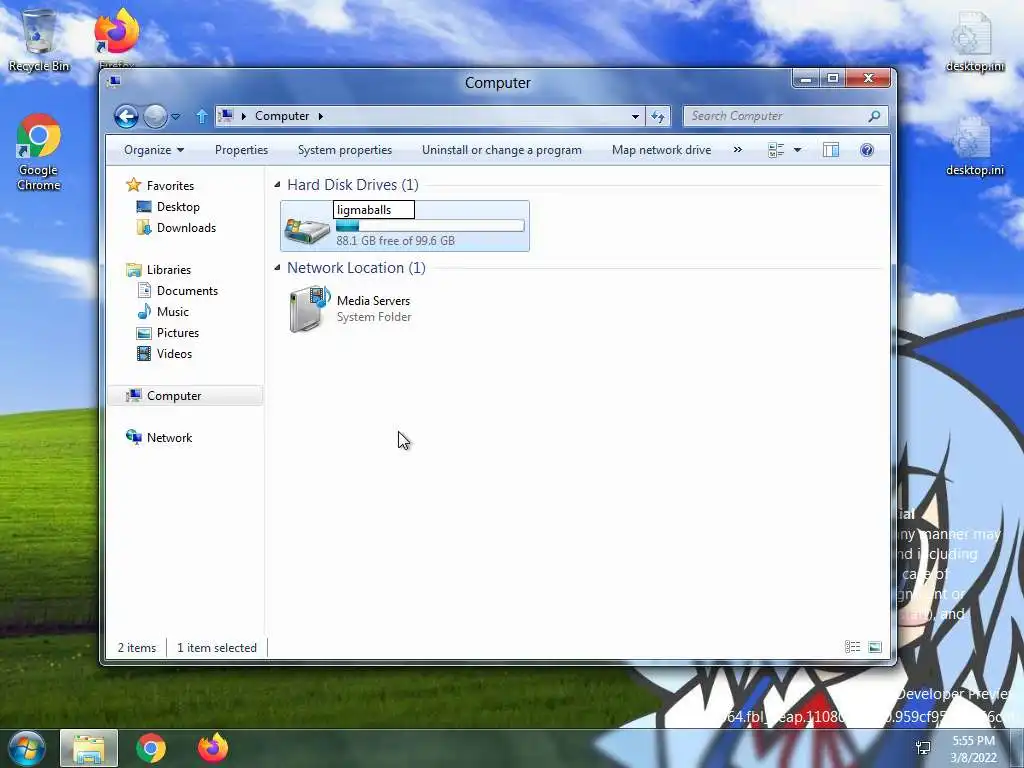Open address bar history dropdown
This screenshot has width=1024, height=768.
[x=635, y=116]
